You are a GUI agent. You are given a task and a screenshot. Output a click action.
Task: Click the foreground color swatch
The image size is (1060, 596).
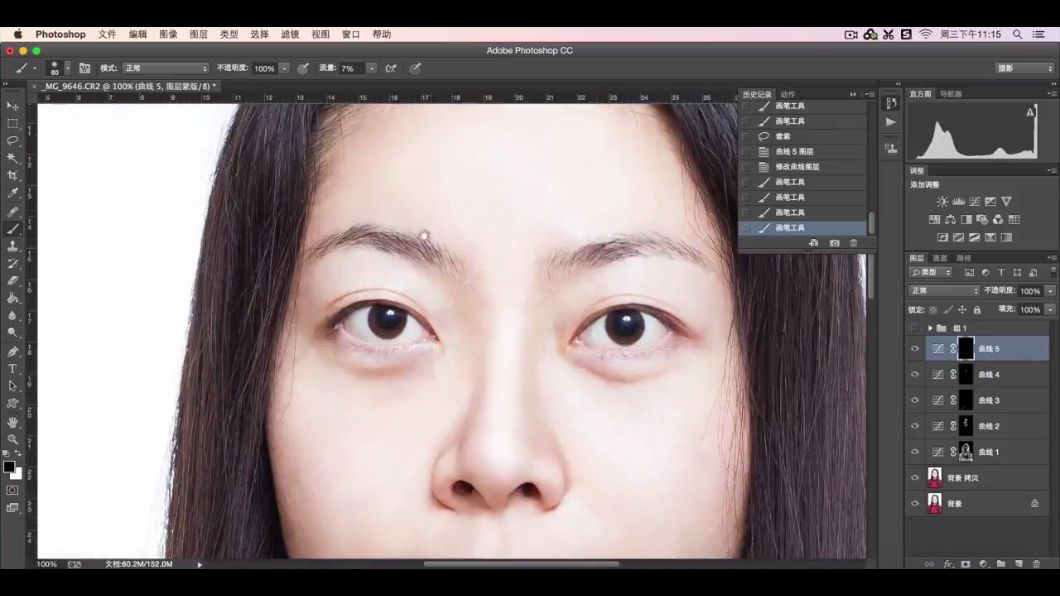(9, 467)
